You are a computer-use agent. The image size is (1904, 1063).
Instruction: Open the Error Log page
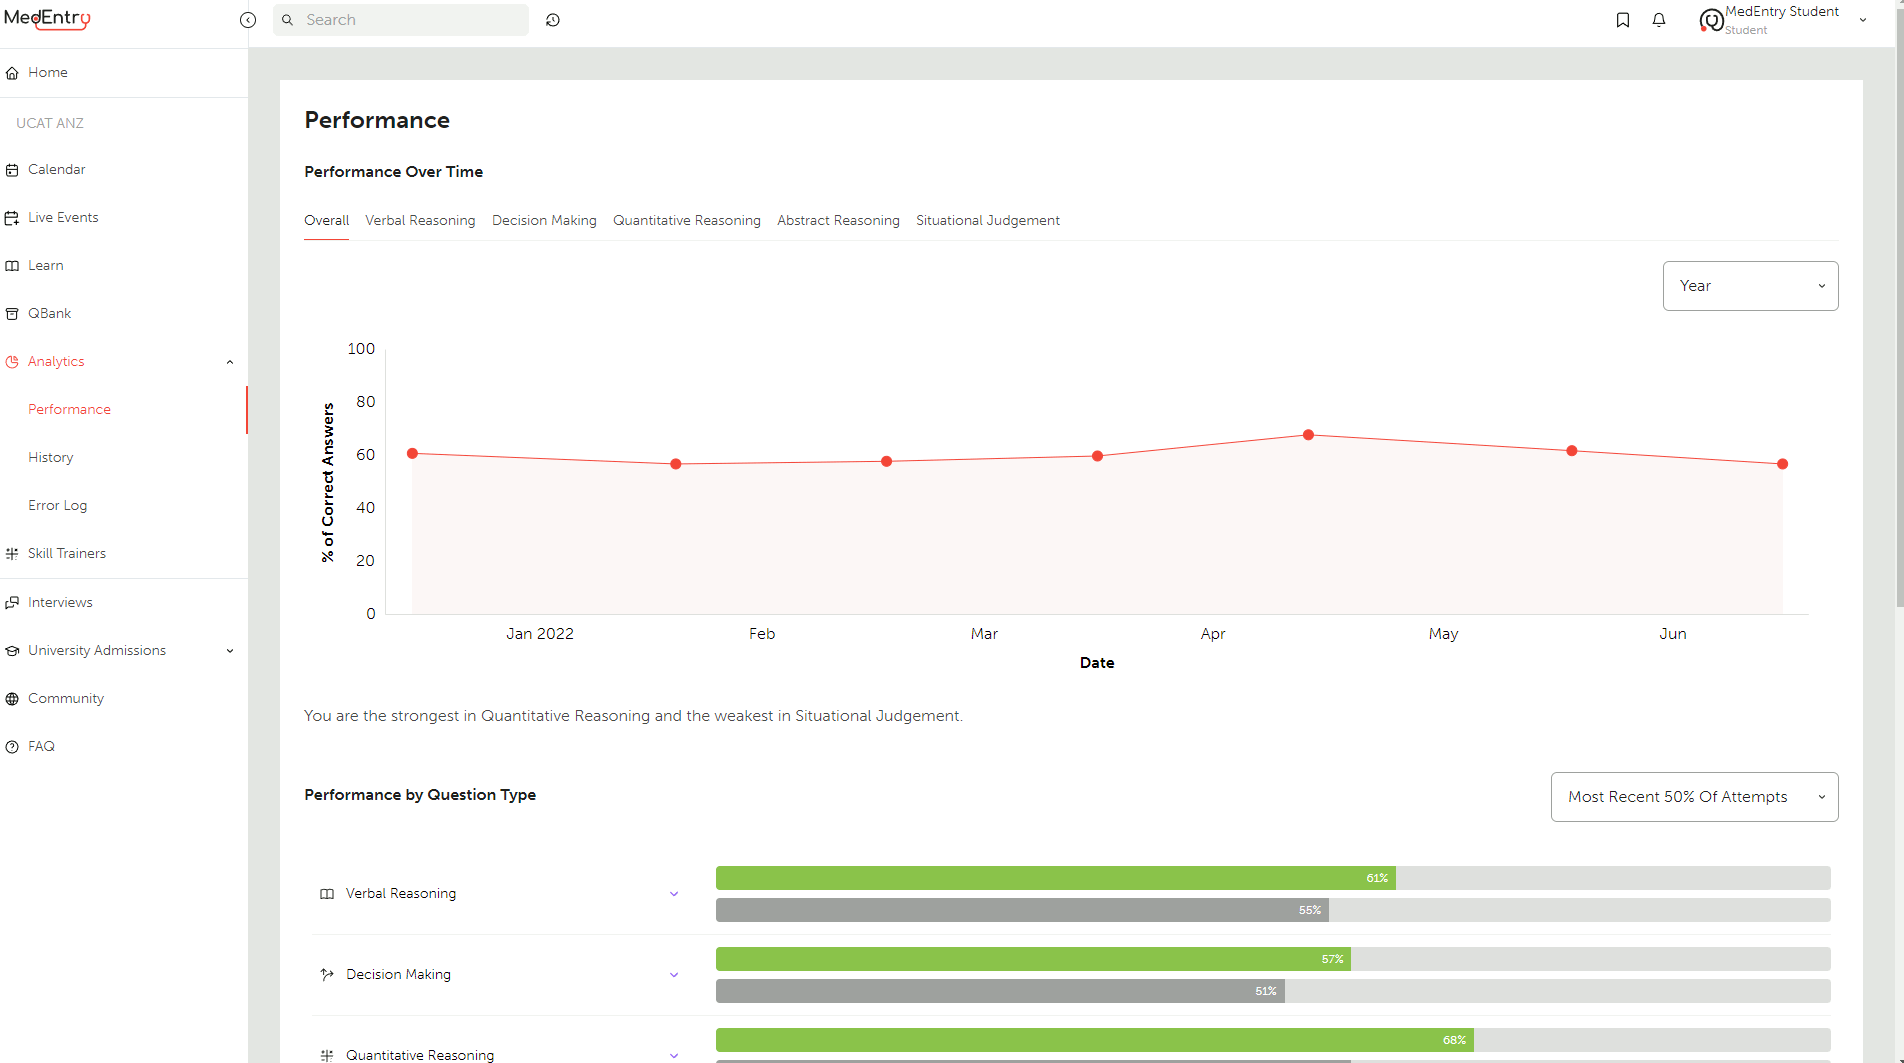57,505
